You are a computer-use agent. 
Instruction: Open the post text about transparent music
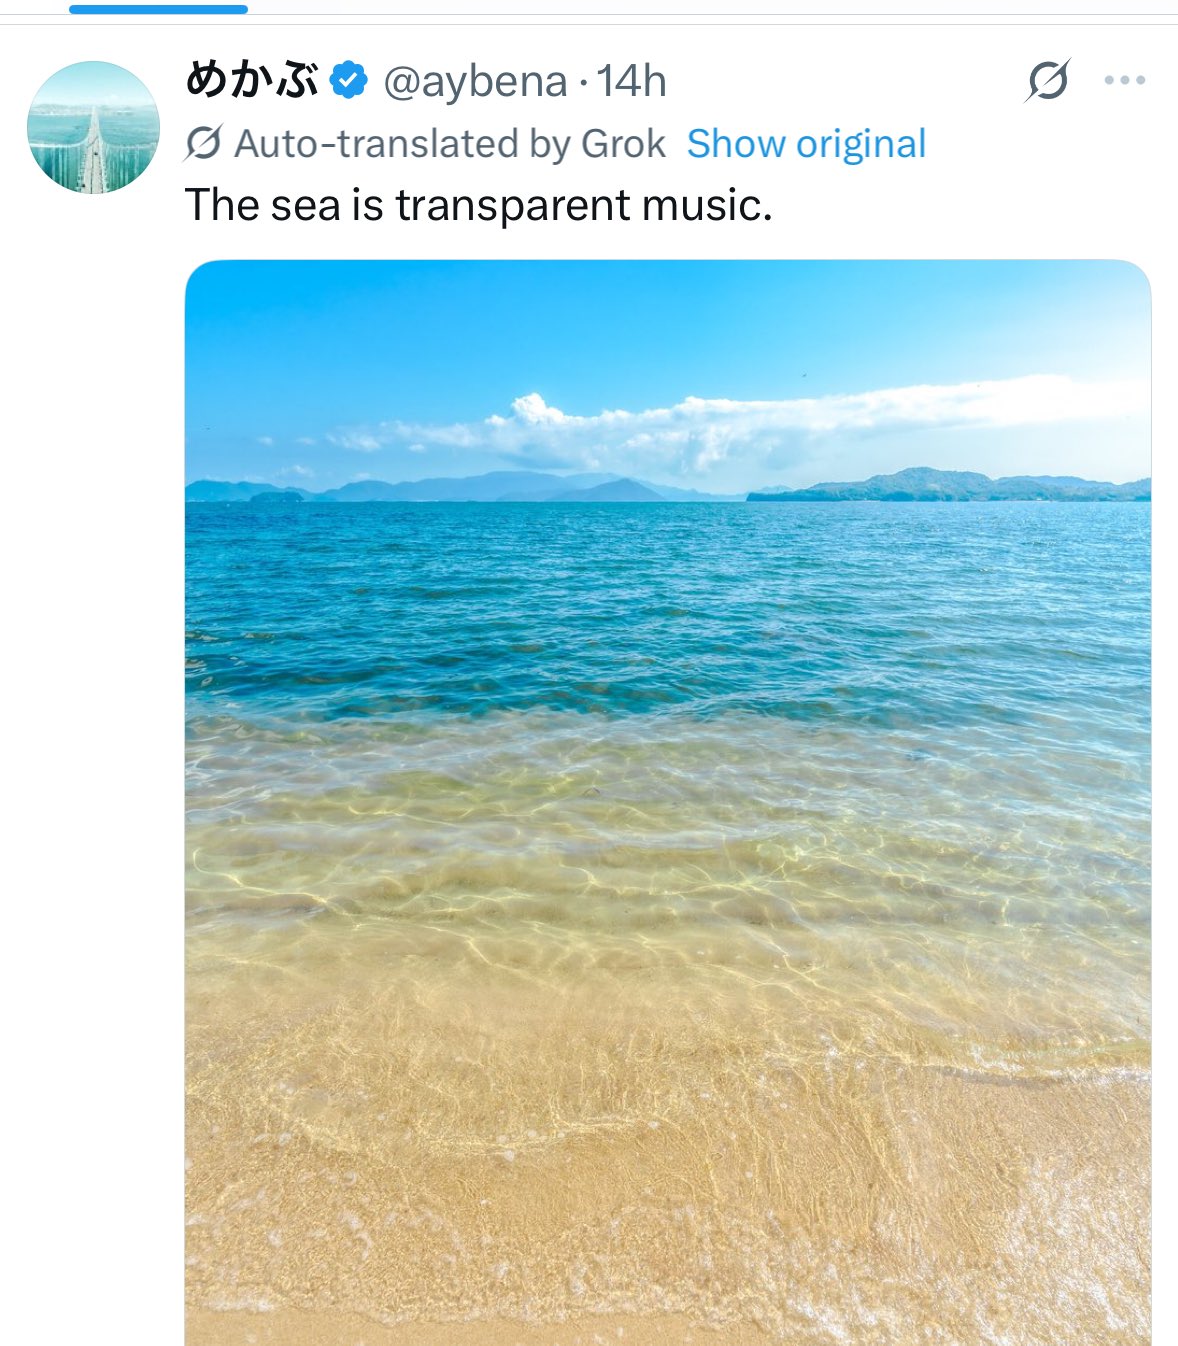pyautogui.click(x=478, y=206)
